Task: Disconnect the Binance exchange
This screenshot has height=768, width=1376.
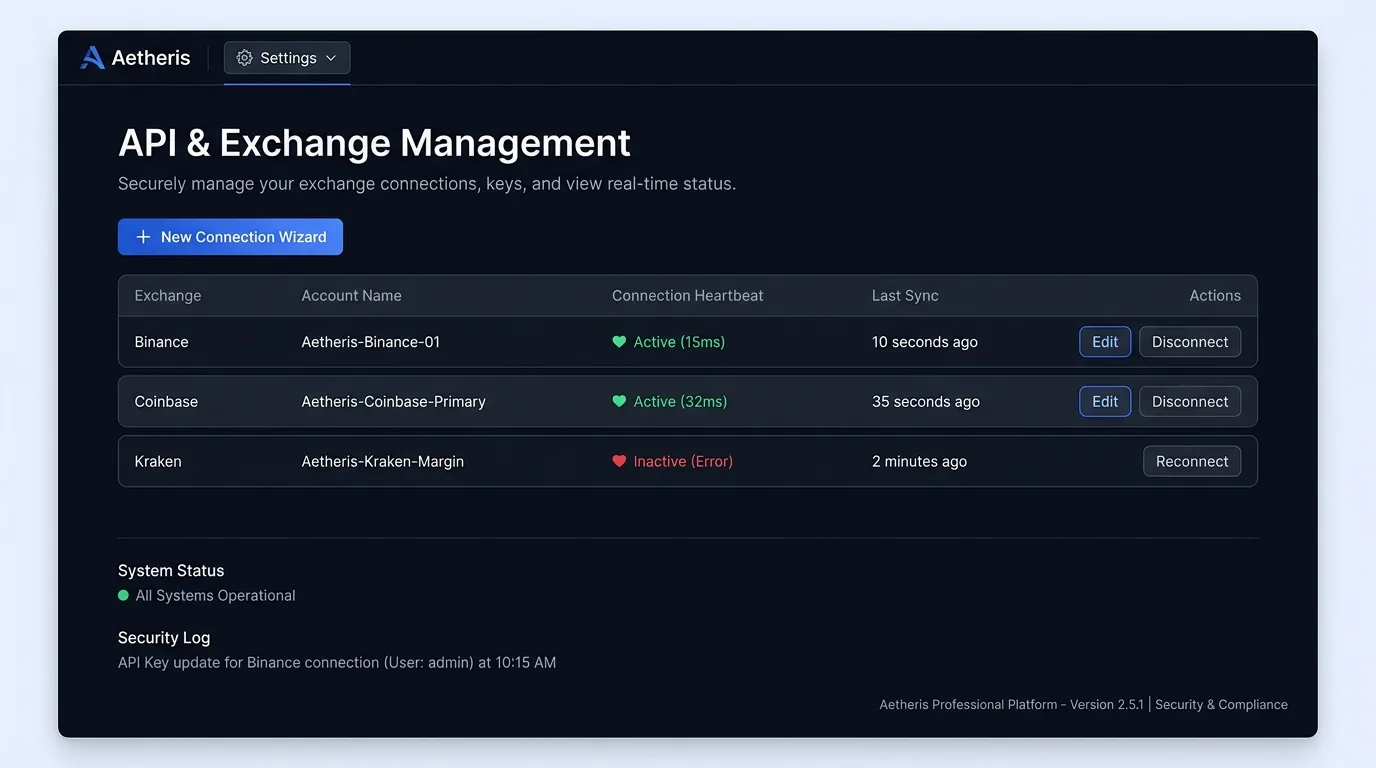Action: pyautogui.click(x=1190, y=342)
